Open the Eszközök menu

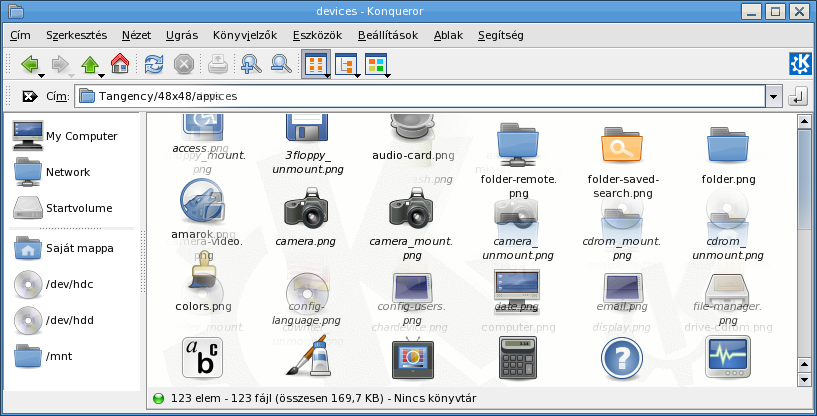click(317, 35)
